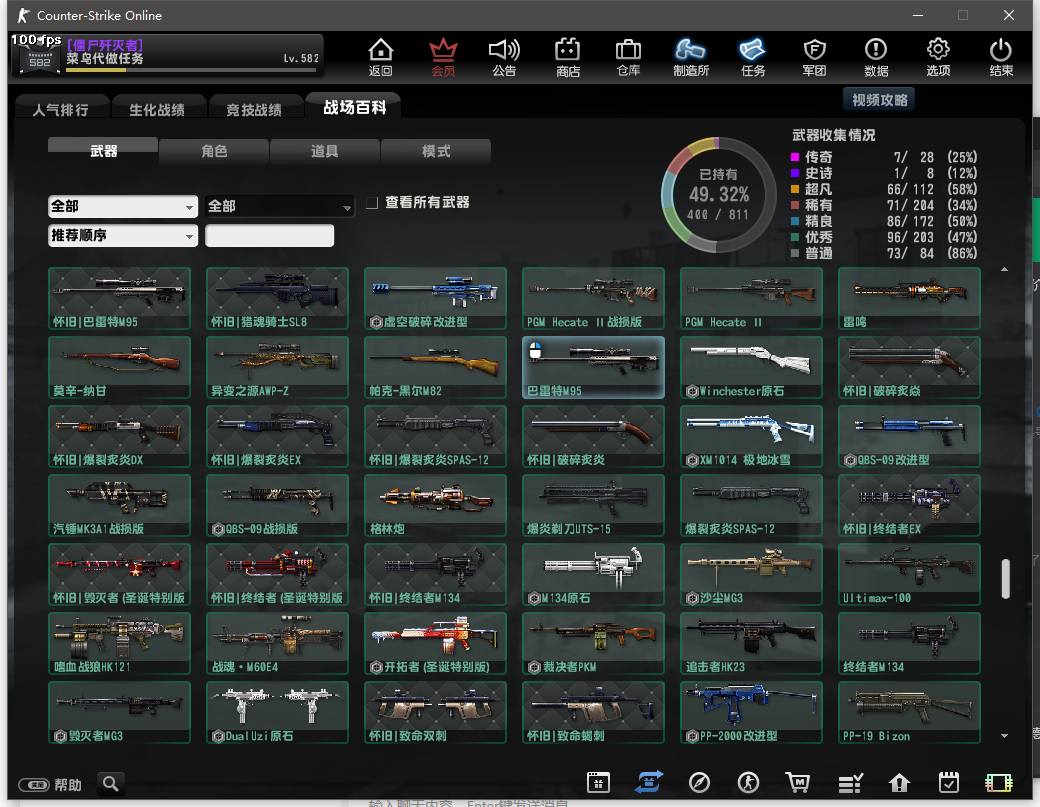Open the checklist icon in bottom bar
This screenshot has height=807, width=1040.
pyautogui.click(x=850, y=784)
